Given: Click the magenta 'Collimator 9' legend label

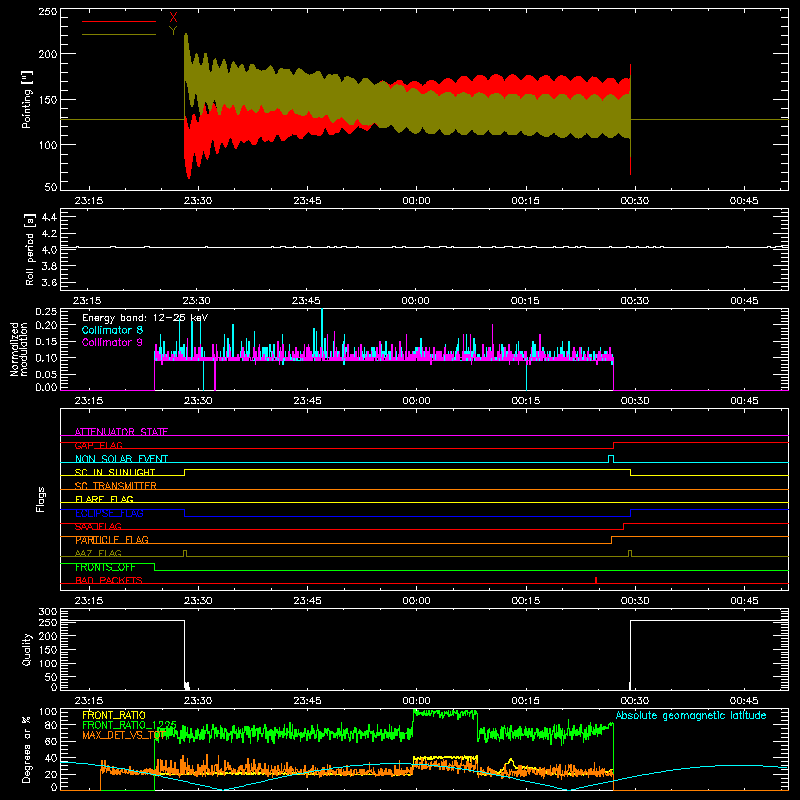Looking at the screenshot, I should pos(112,342).
